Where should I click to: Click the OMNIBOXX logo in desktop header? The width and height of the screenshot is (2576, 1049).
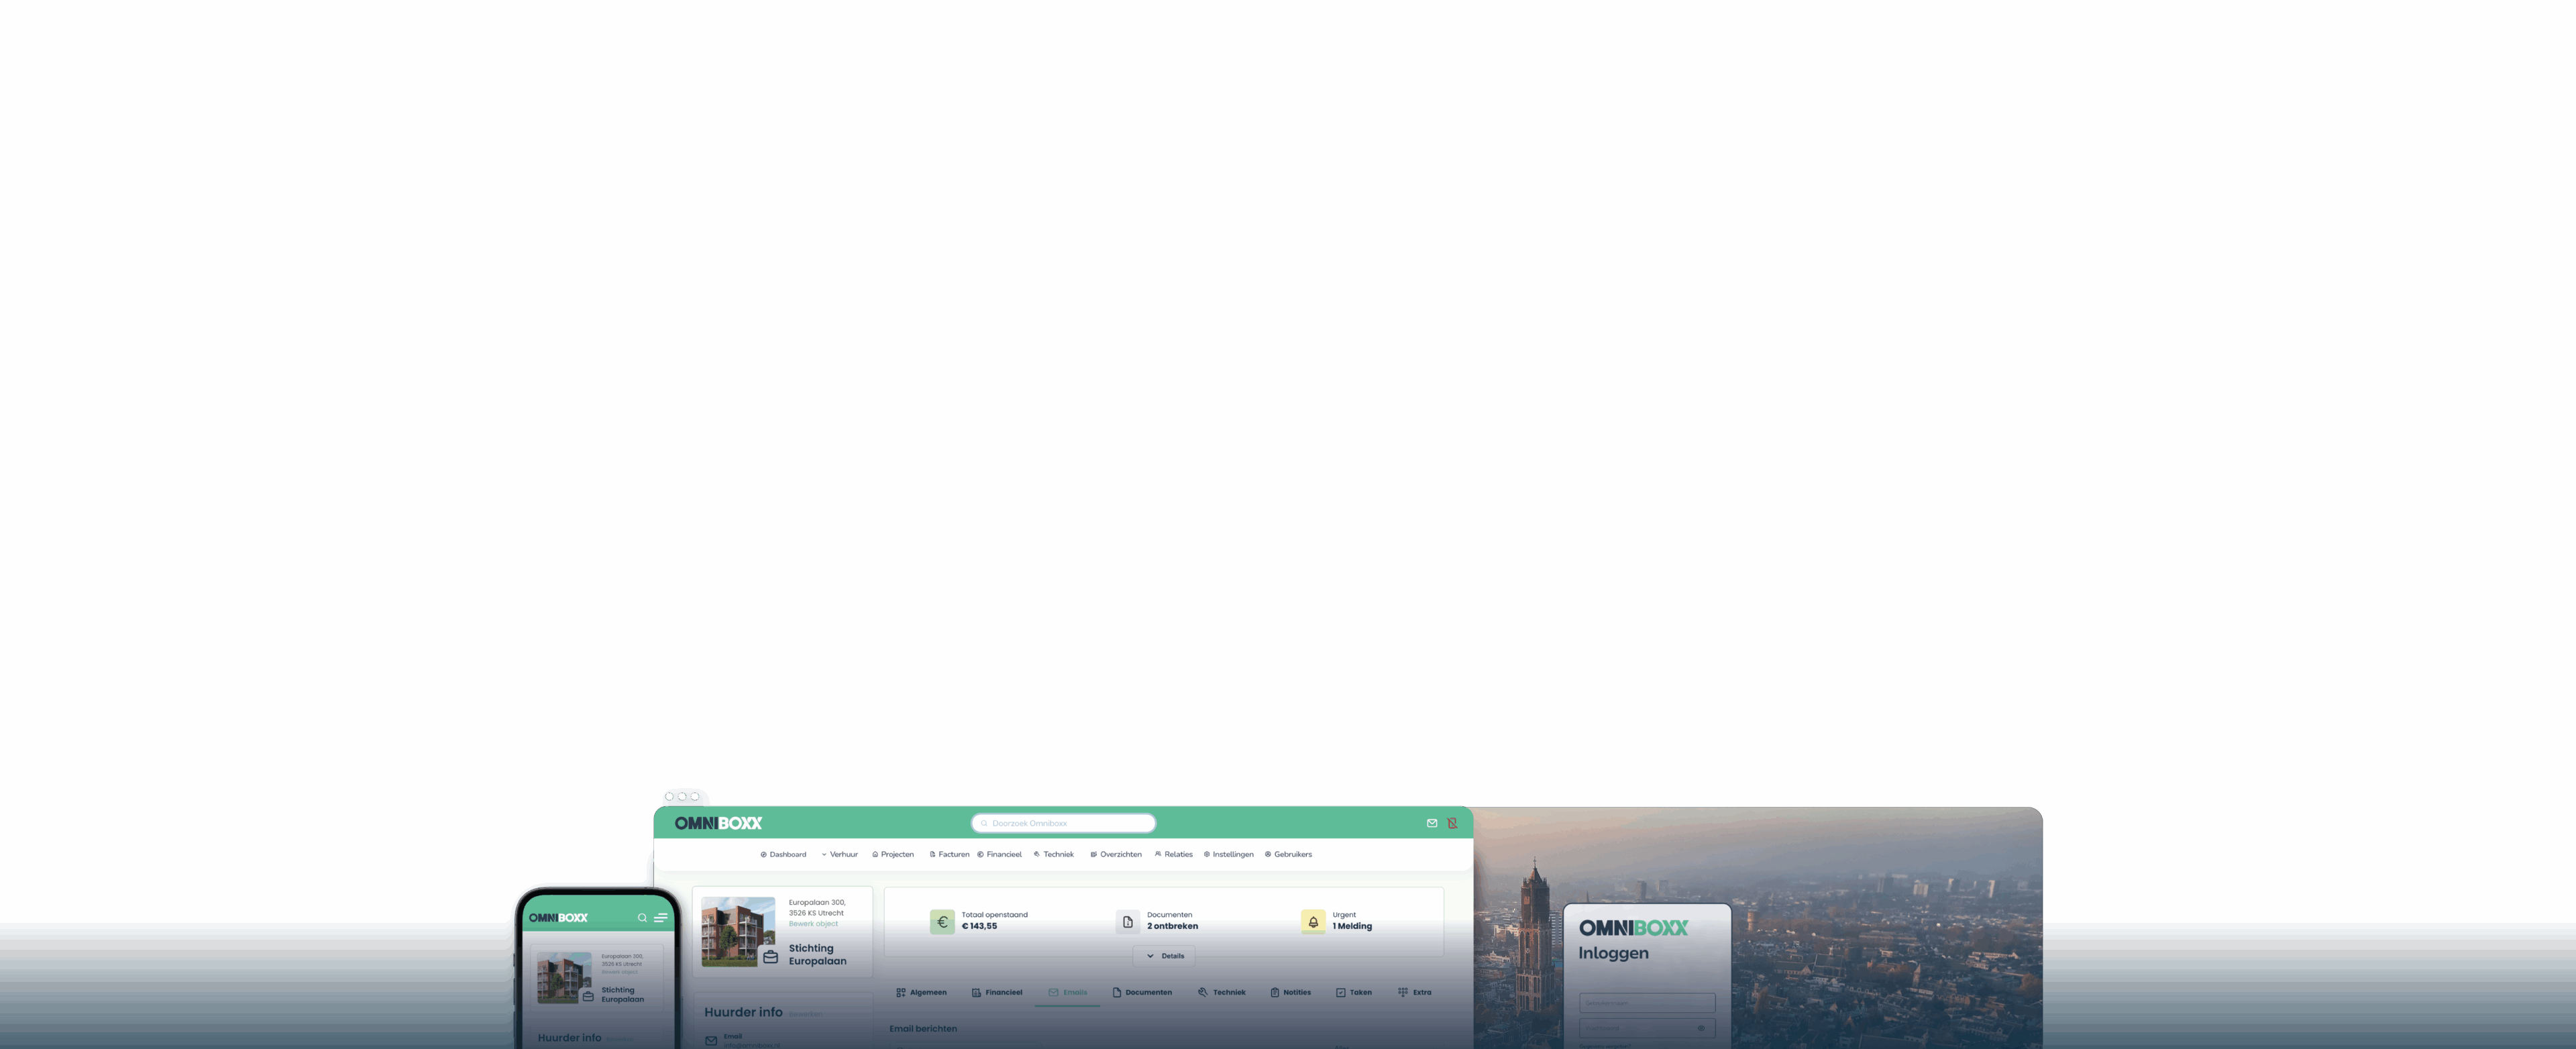click(718, 823)
